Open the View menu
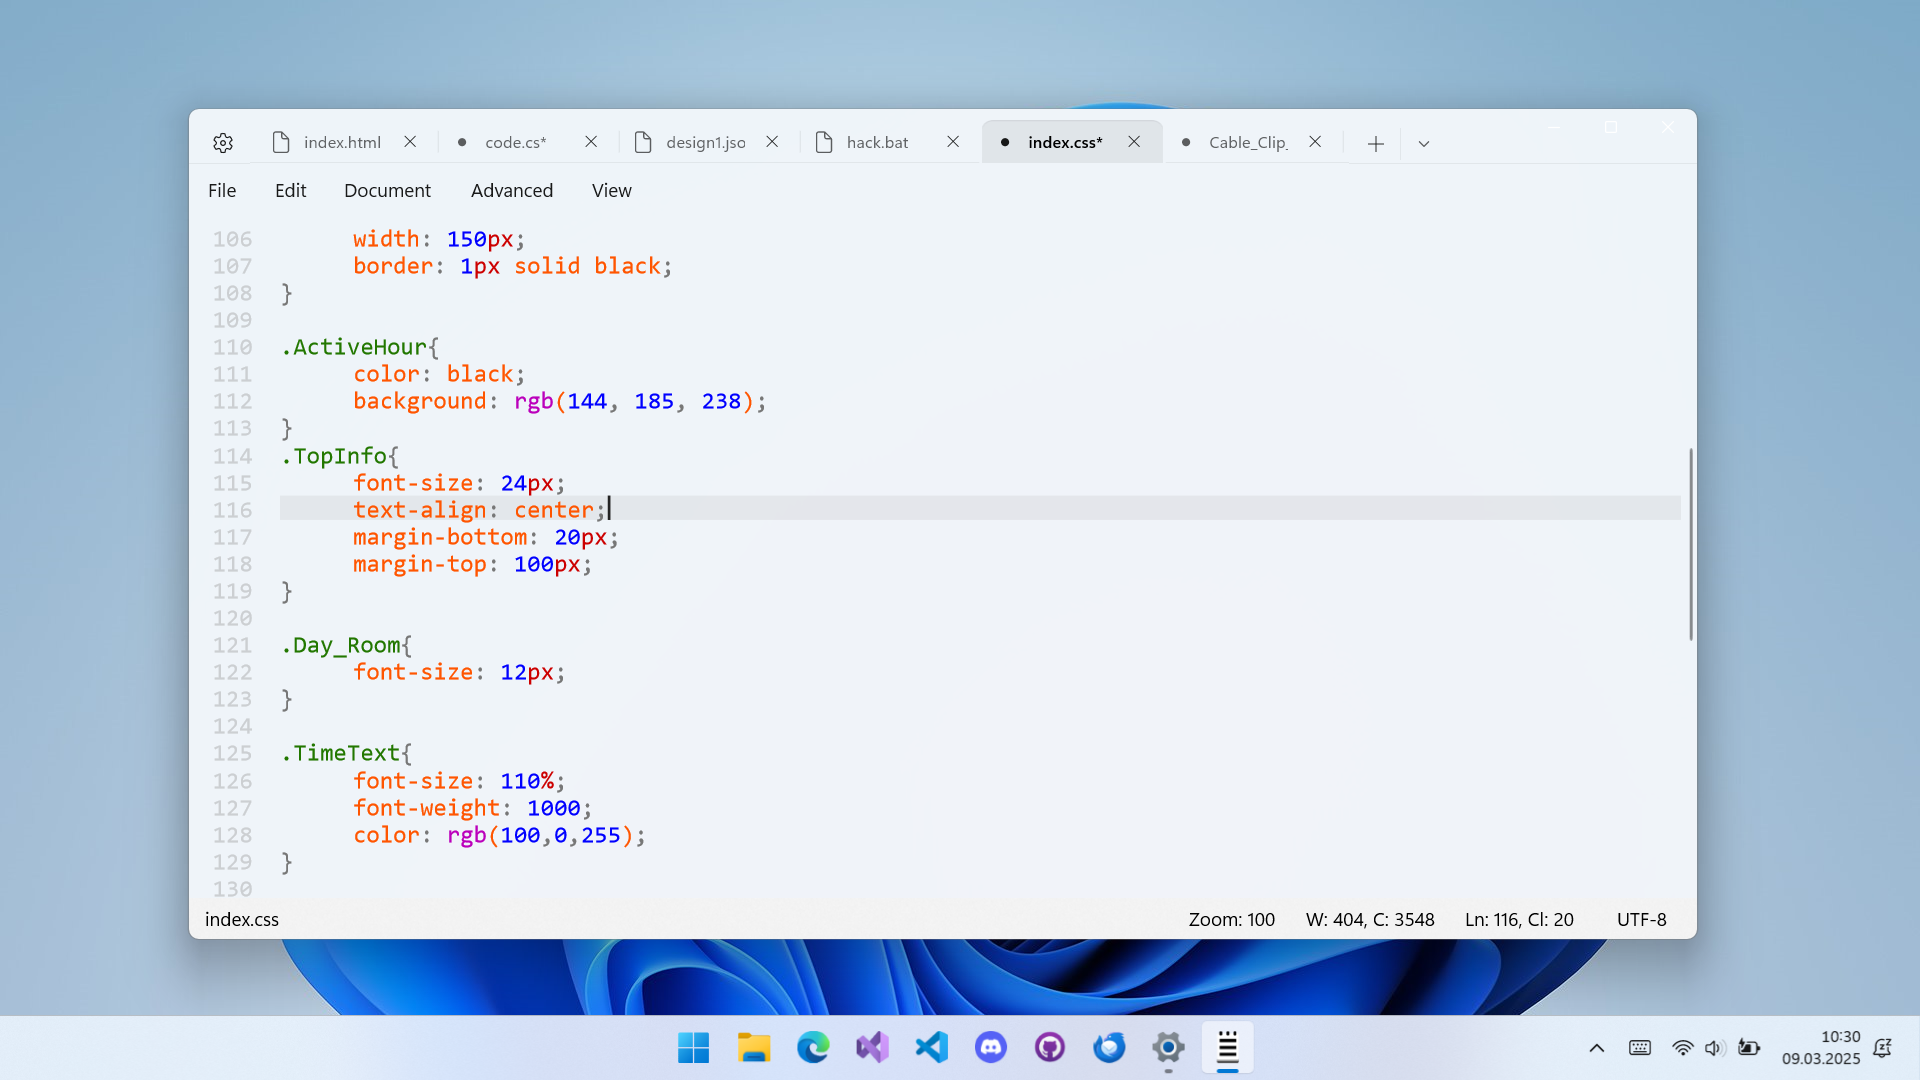1920x1080 pixels. [612, 191]
